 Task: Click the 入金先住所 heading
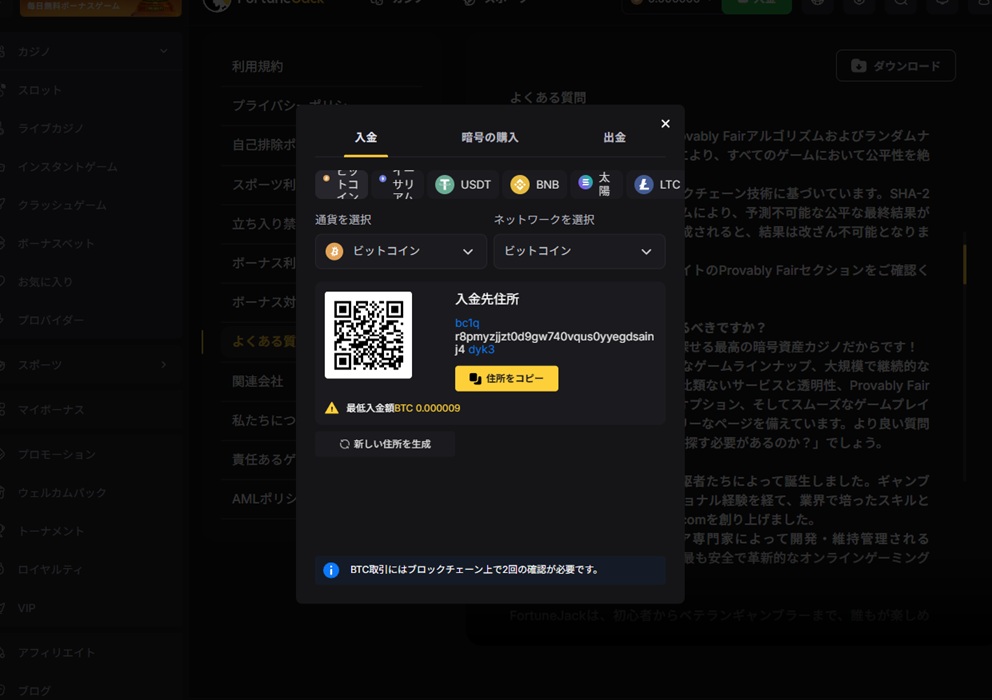[x=487, y=299]
